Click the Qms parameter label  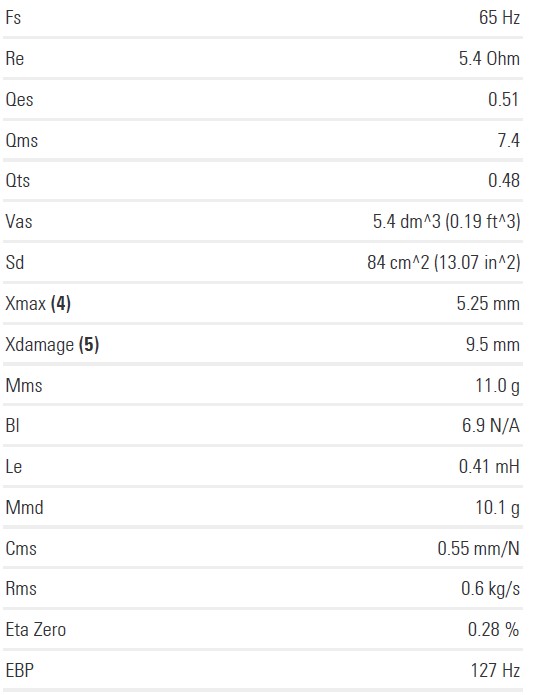coord(21,141)
